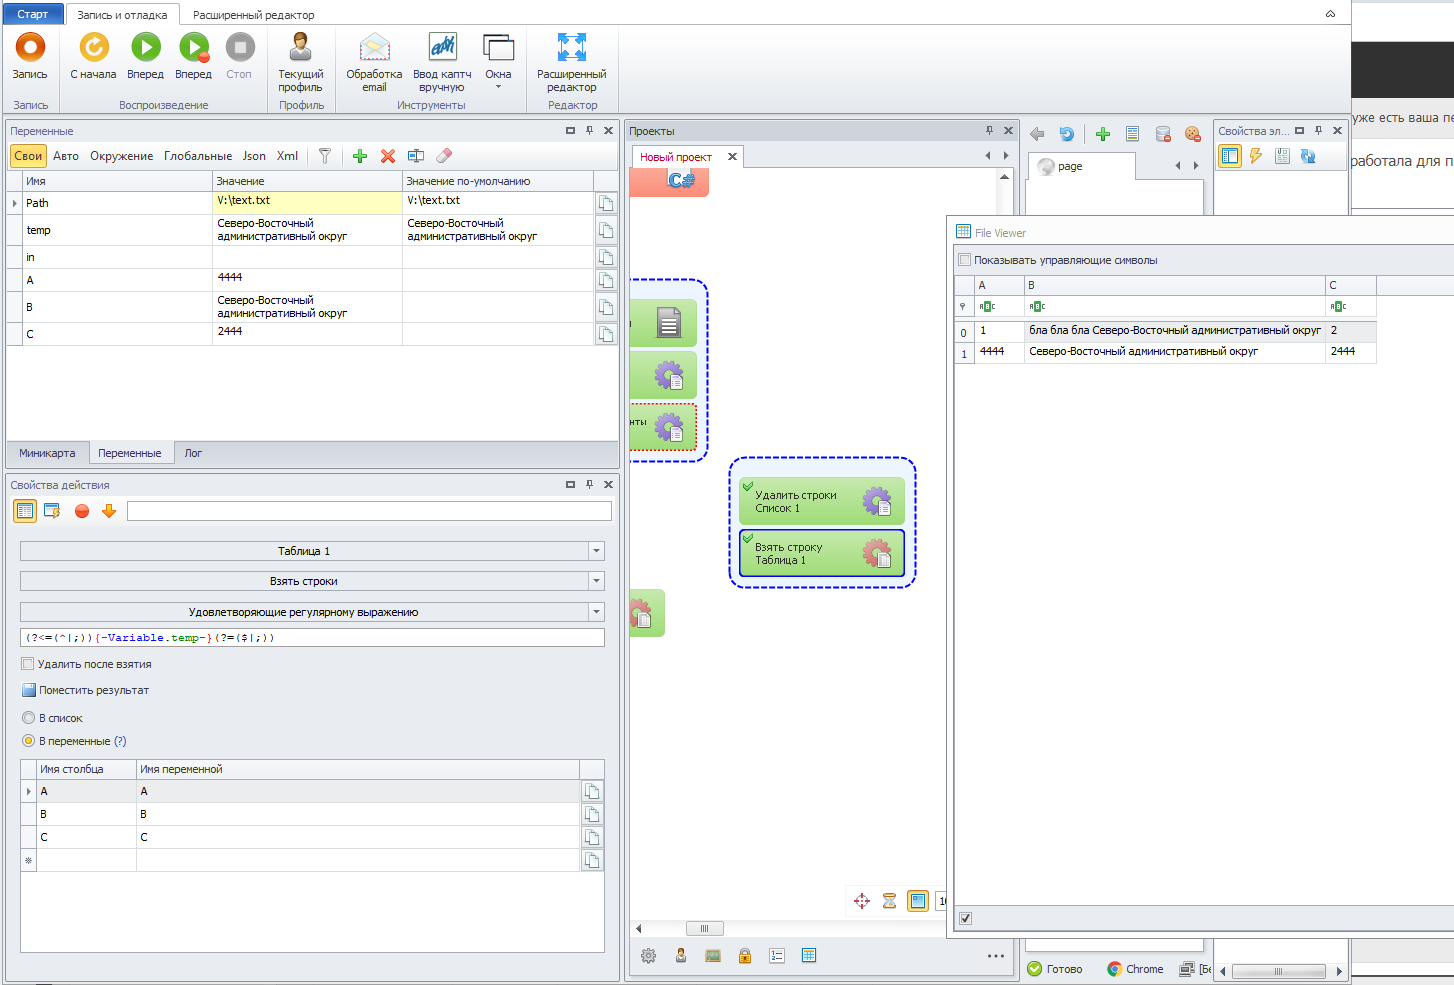This screenshot has height=985, width=1454.
Task: Open the Миникарта tab
Action: tap(47, 453)
